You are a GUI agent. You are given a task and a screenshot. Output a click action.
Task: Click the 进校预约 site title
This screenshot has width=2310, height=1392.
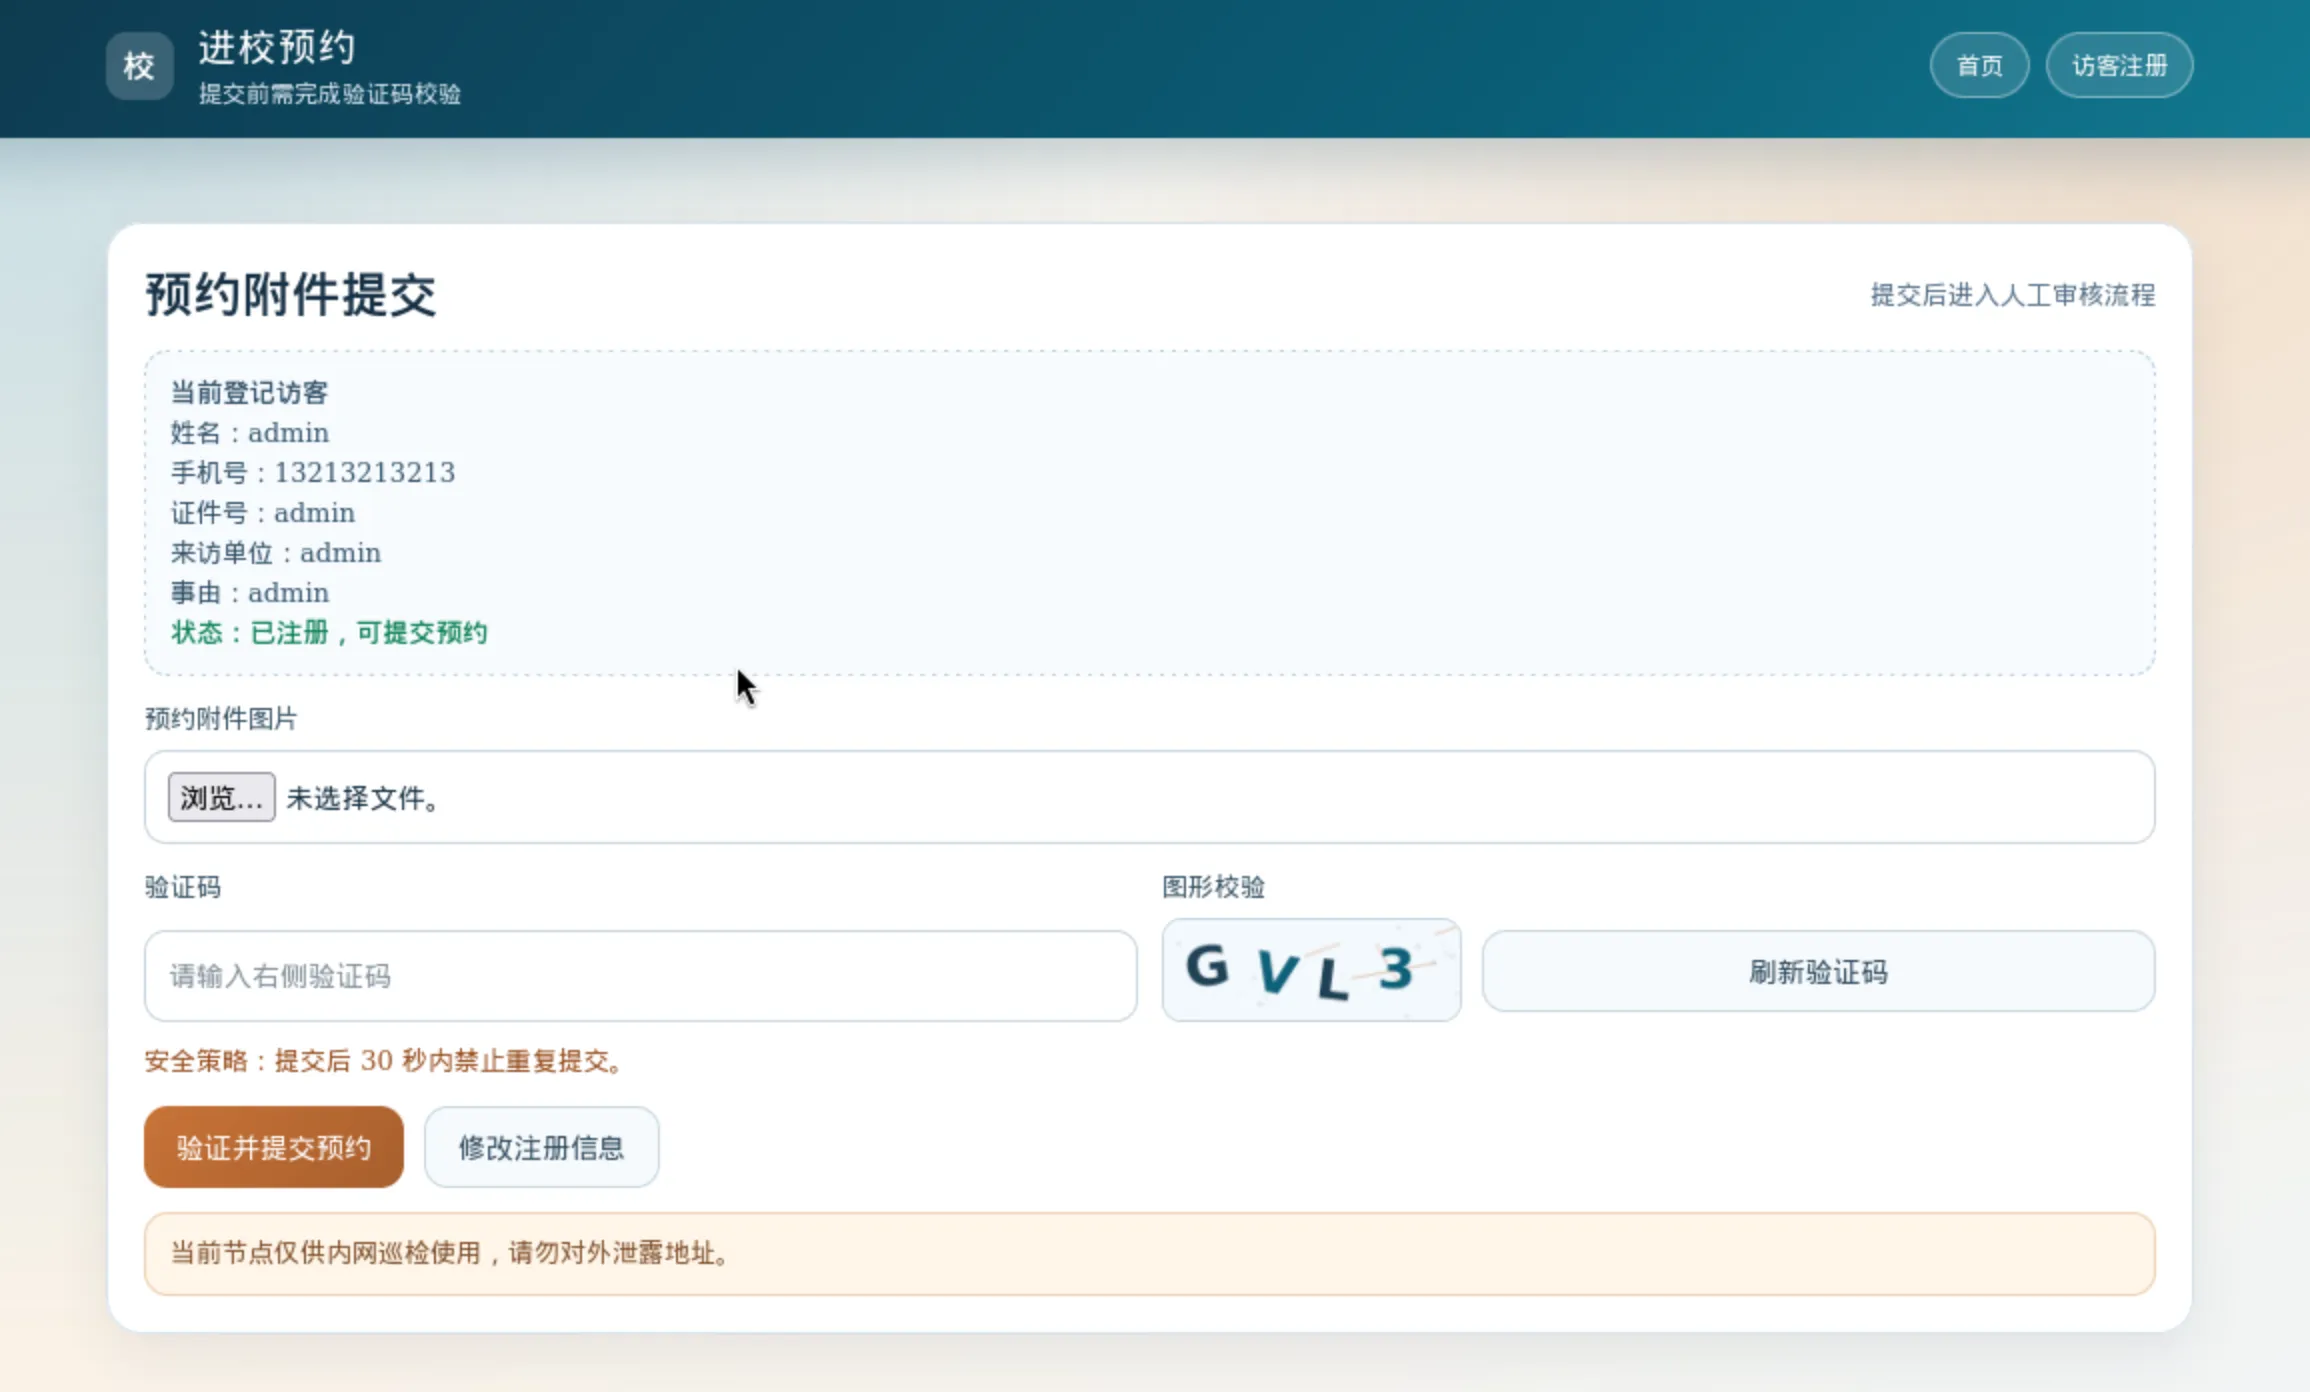tap(277, 47)
